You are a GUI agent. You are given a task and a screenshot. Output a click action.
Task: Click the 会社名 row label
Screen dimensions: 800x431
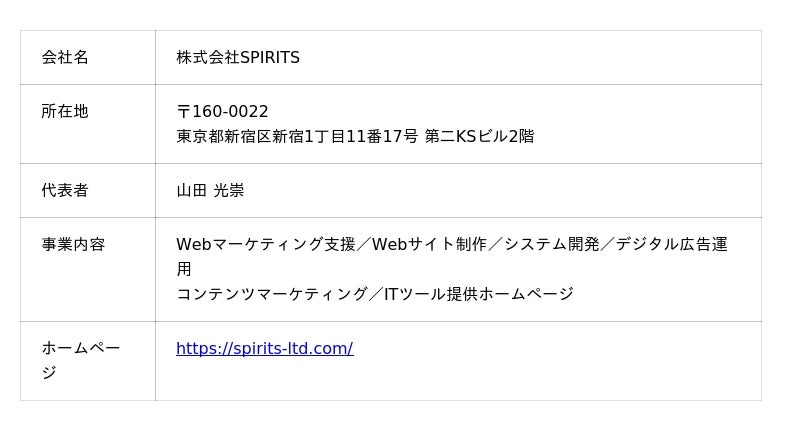(65, 58)
